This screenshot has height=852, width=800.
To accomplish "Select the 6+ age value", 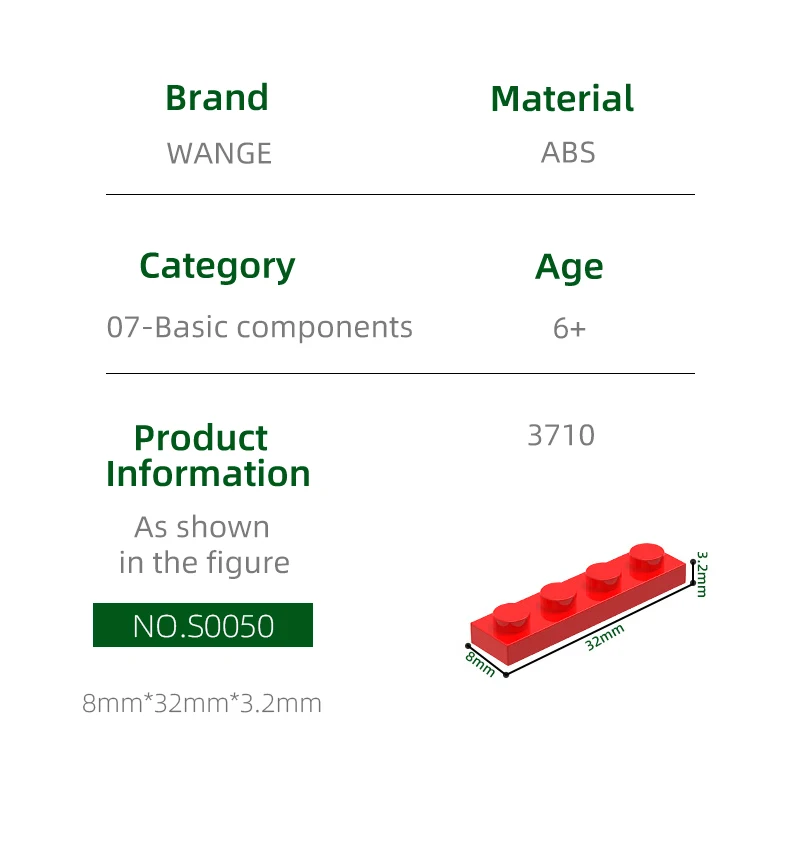I will coord(569,328).
